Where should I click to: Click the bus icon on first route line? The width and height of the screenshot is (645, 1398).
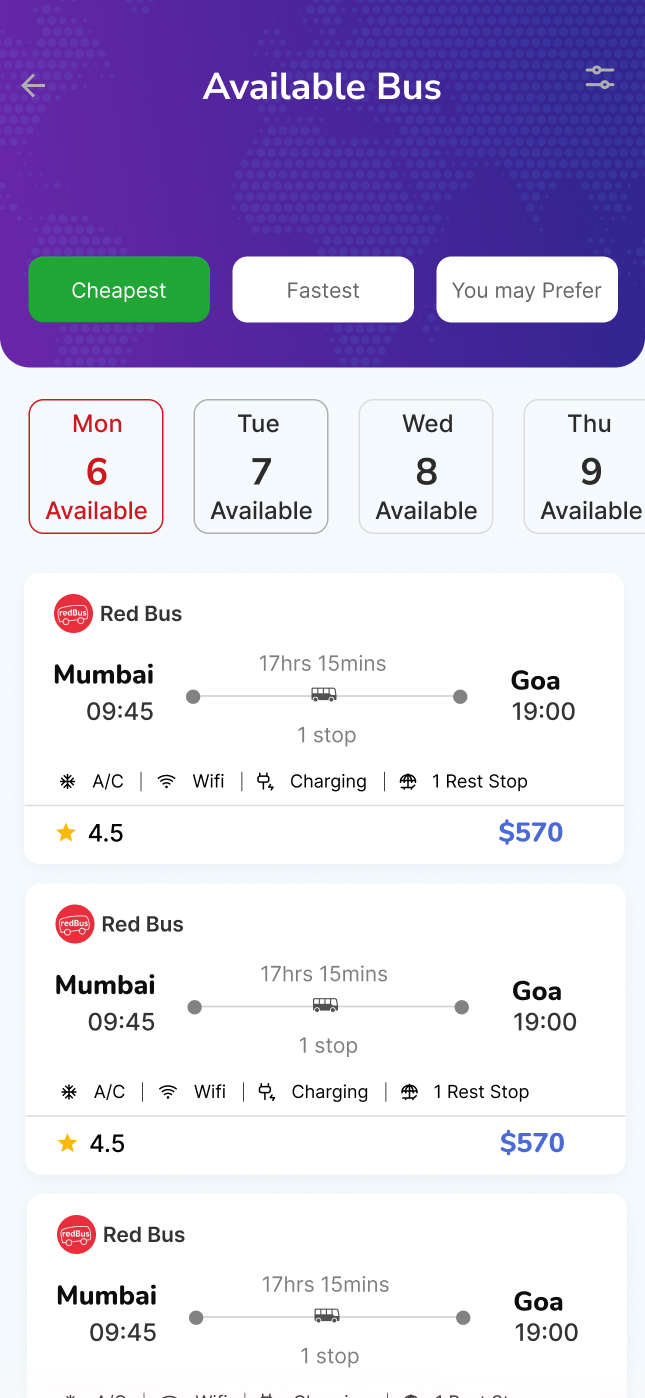tap(324, 695)
